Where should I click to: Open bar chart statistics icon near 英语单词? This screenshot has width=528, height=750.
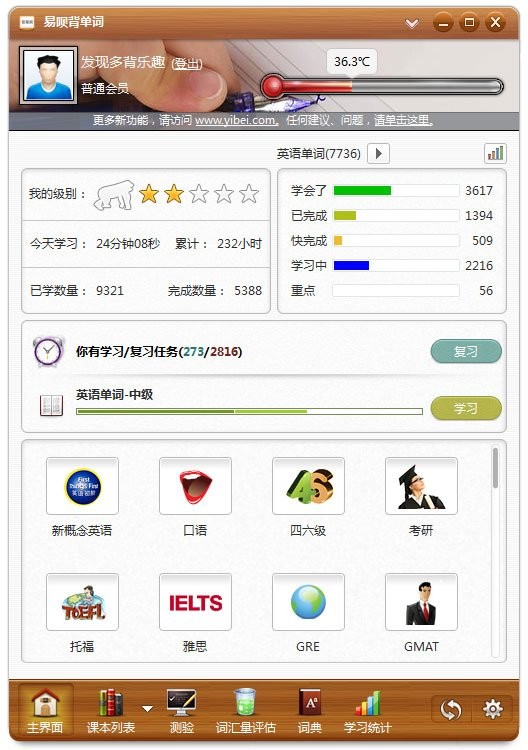point(495,154)
